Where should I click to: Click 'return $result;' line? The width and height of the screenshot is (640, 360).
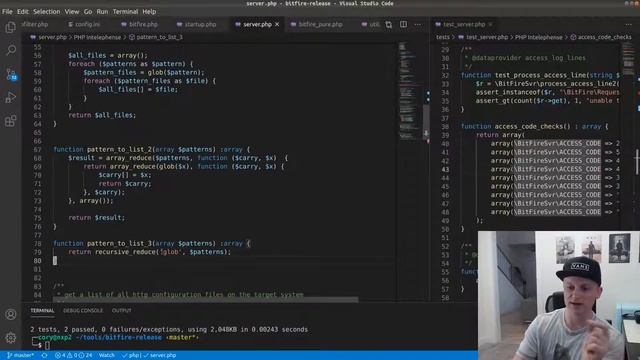pos(96,218)
